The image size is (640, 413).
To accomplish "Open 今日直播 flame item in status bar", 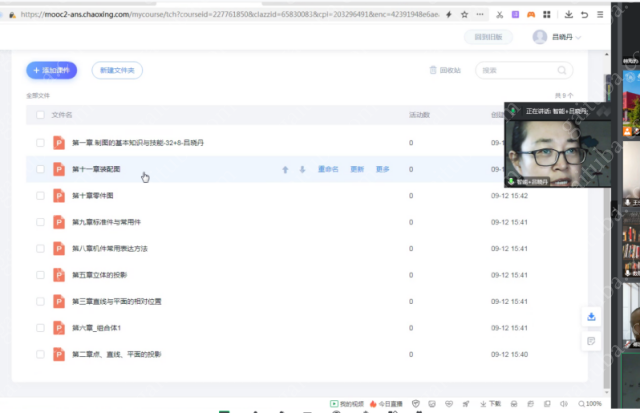I will tap(386, 404).
